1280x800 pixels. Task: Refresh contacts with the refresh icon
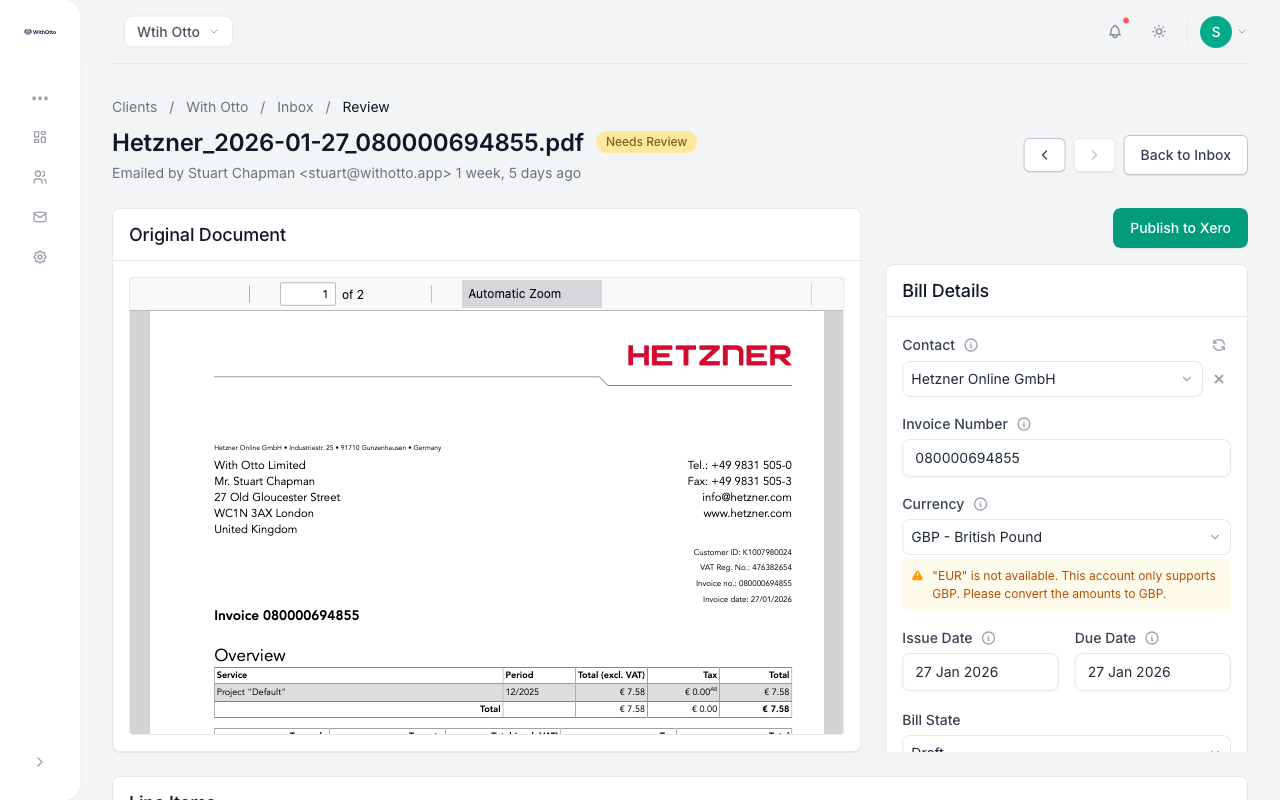point(1219,345)
